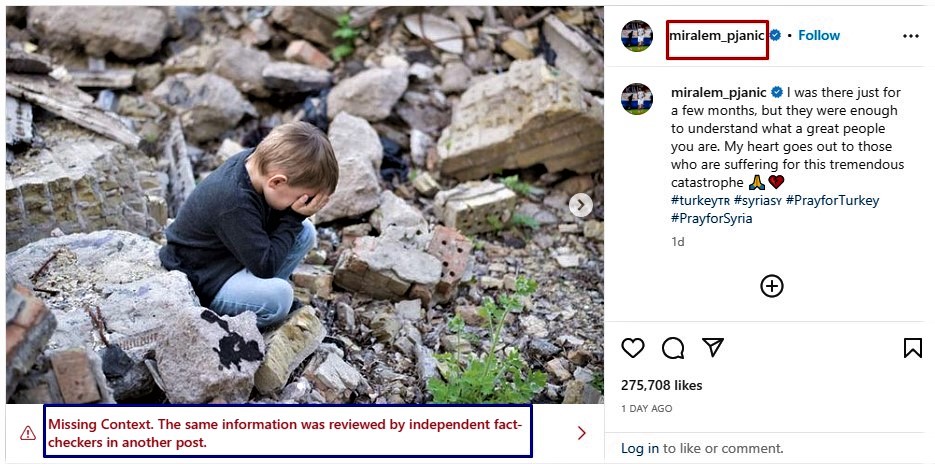This screenshot has height=464, width=935.
Task: Open miralem_pjanic profile from the header username
Action: (x=717, y=35)
